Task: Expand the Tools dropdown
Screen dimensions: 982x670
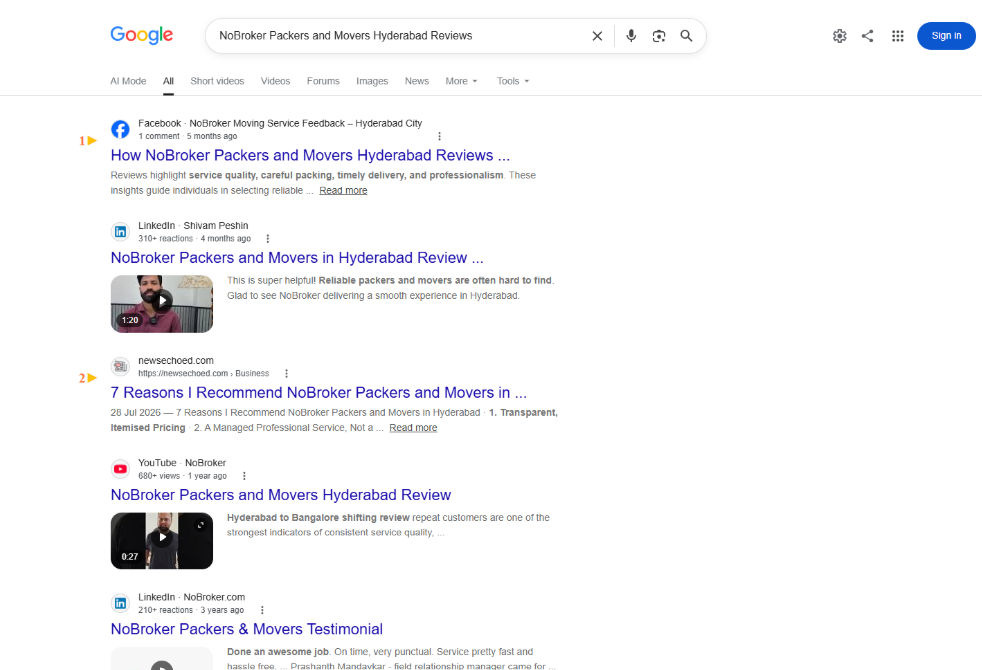Action: [513, 81]
